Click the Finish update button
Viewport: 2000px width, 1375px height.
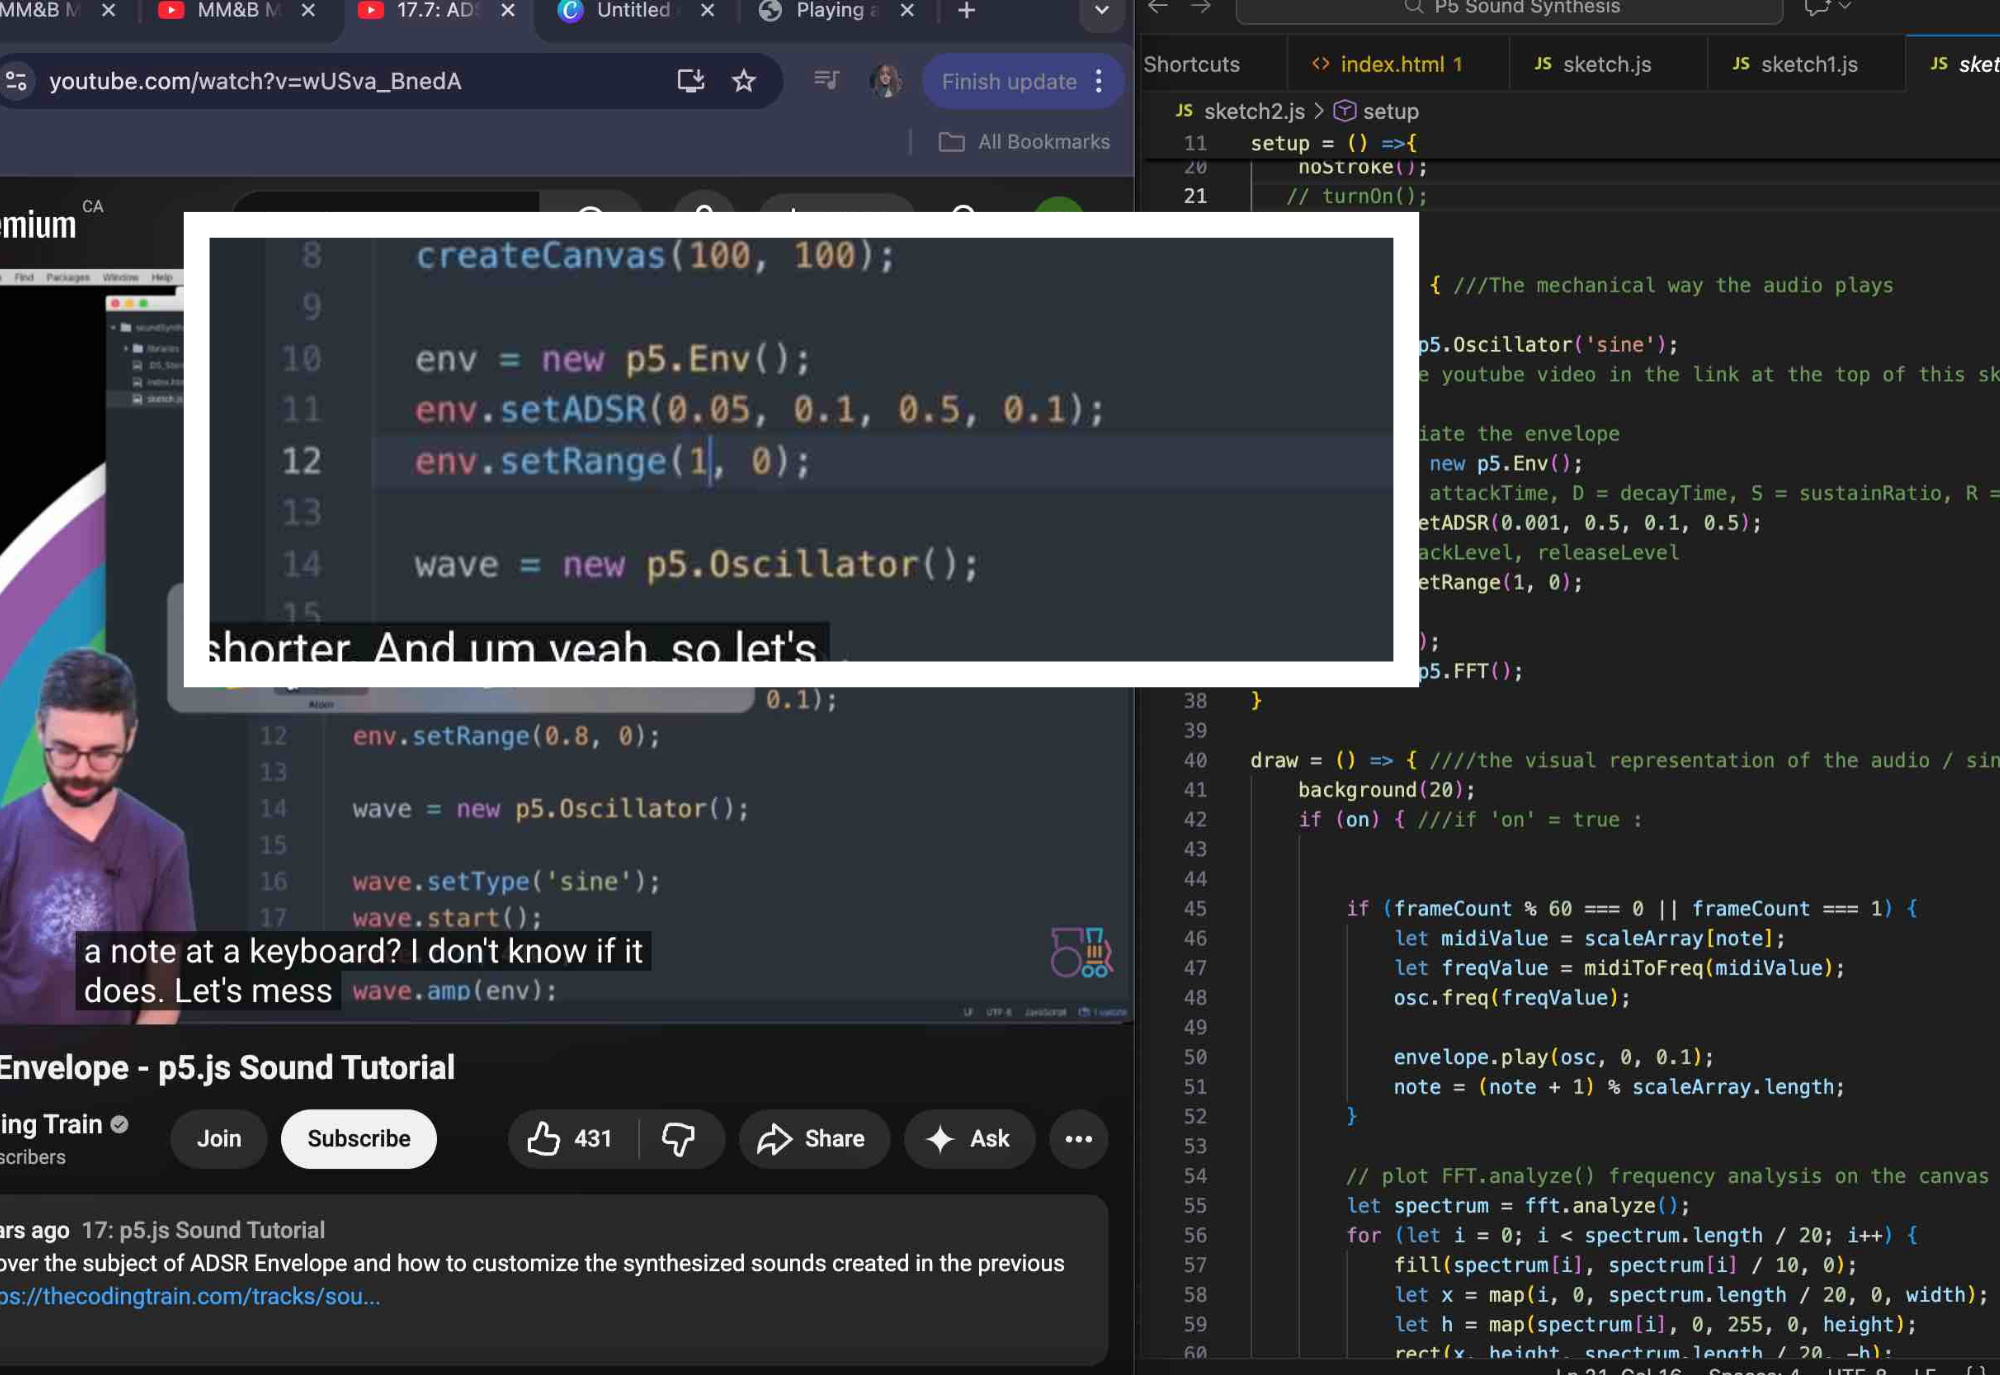coord(1009,82)
